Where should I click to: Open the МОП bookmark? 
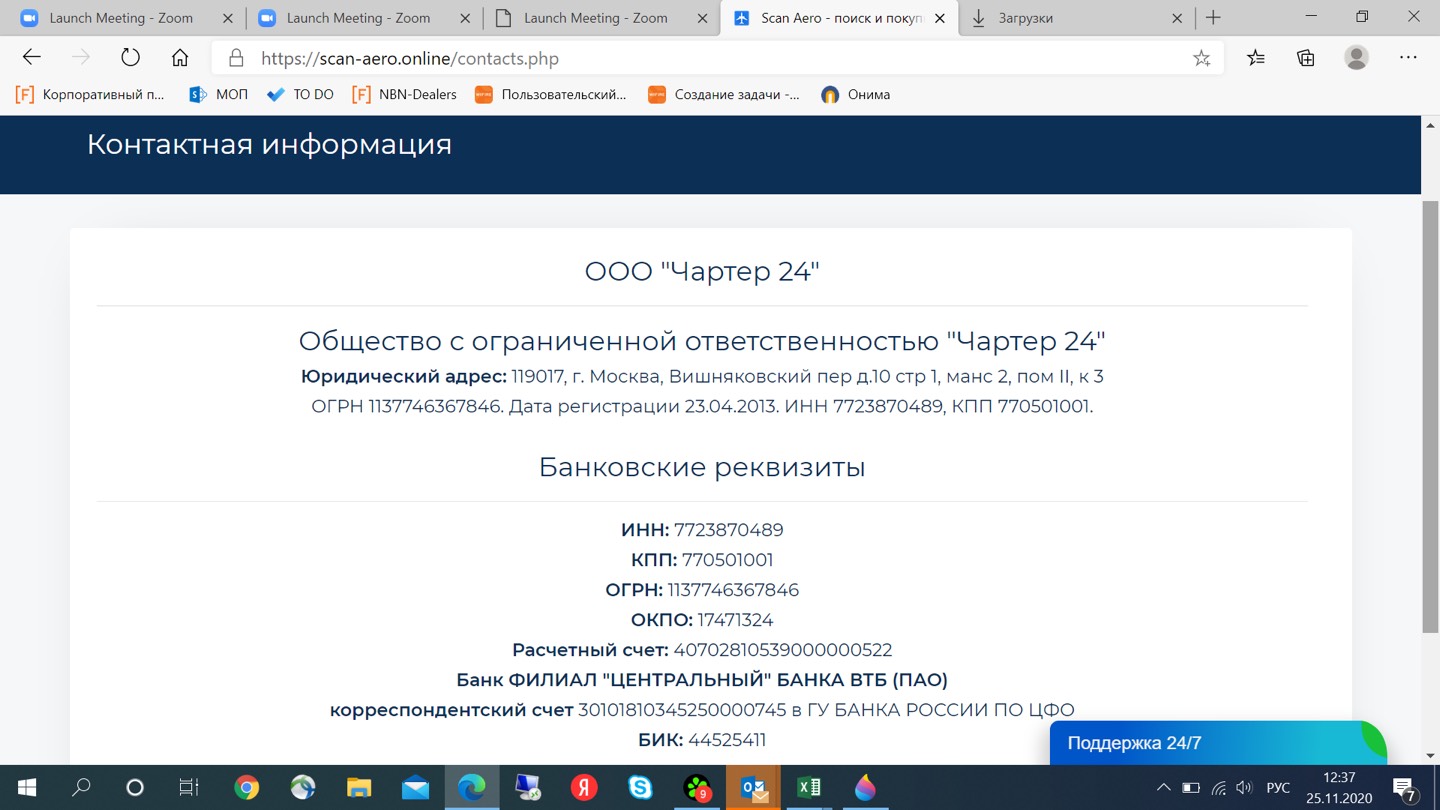coord(218,94)
